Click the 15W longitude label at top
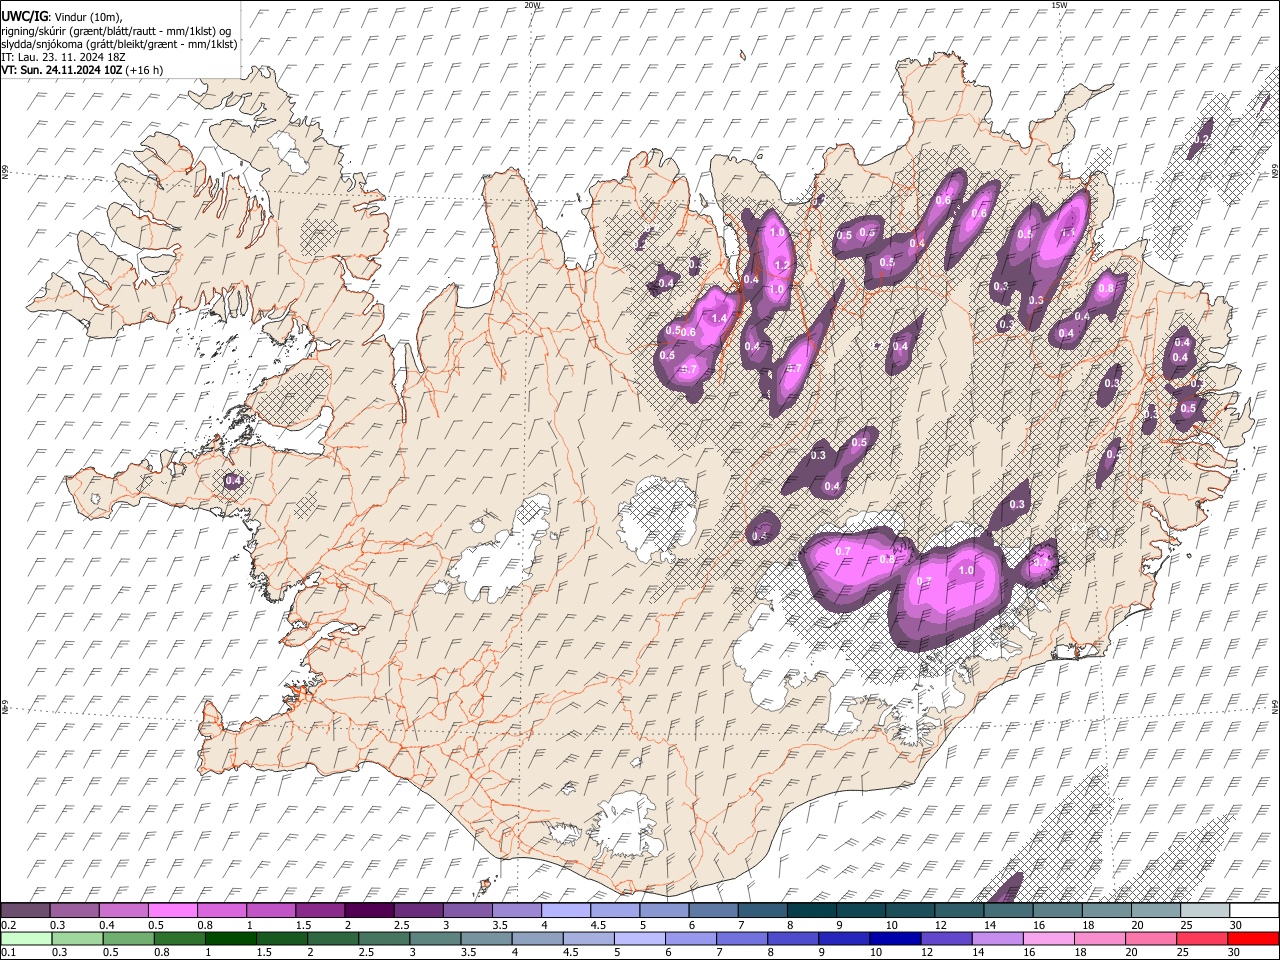1280x960 pixels. (1058, 5)
